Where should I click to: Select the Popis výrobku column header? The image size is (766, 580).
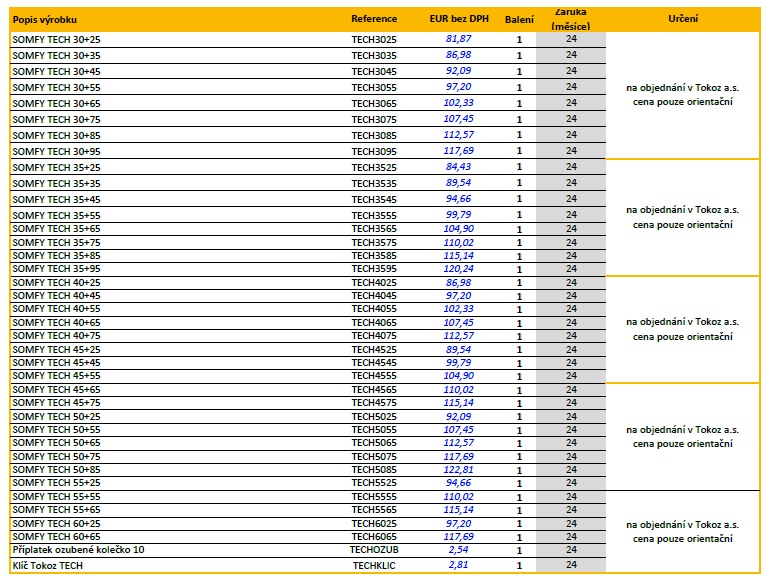point(44,20)
